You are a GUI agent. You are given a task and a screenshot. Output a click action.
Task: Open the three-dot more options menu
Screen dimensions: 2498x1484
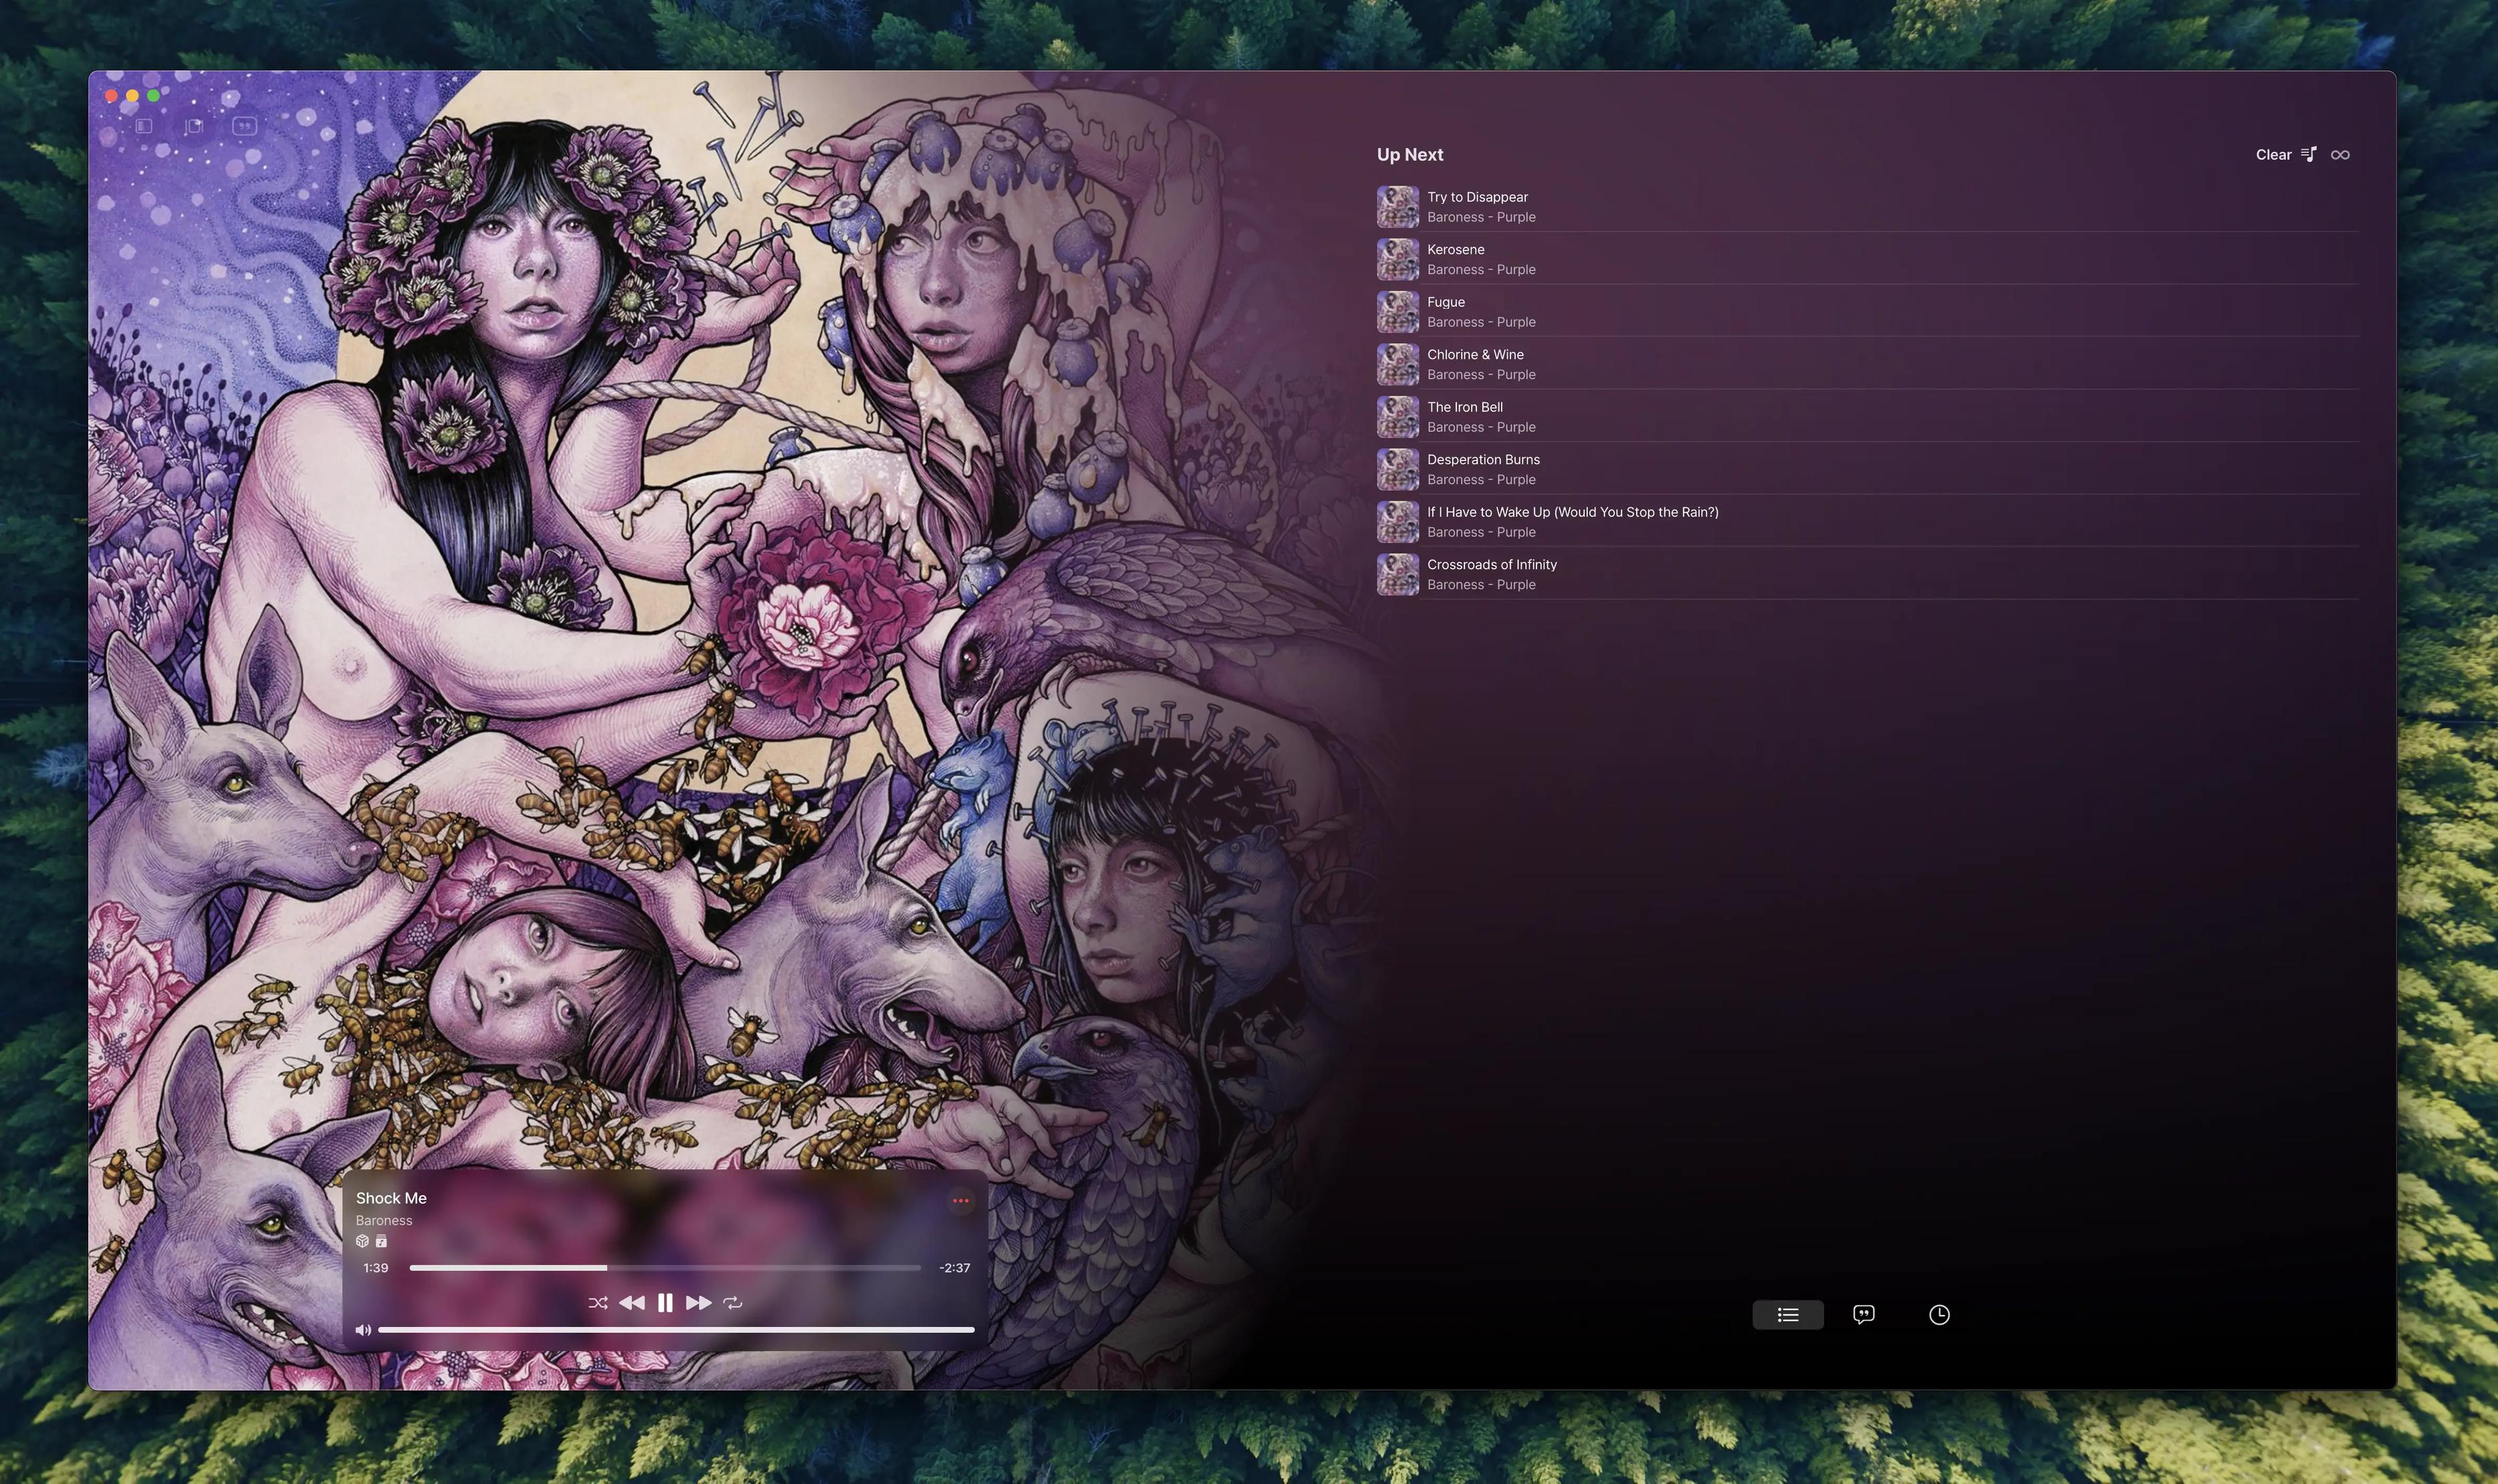pyautogui.click(x=960, y=1201)
